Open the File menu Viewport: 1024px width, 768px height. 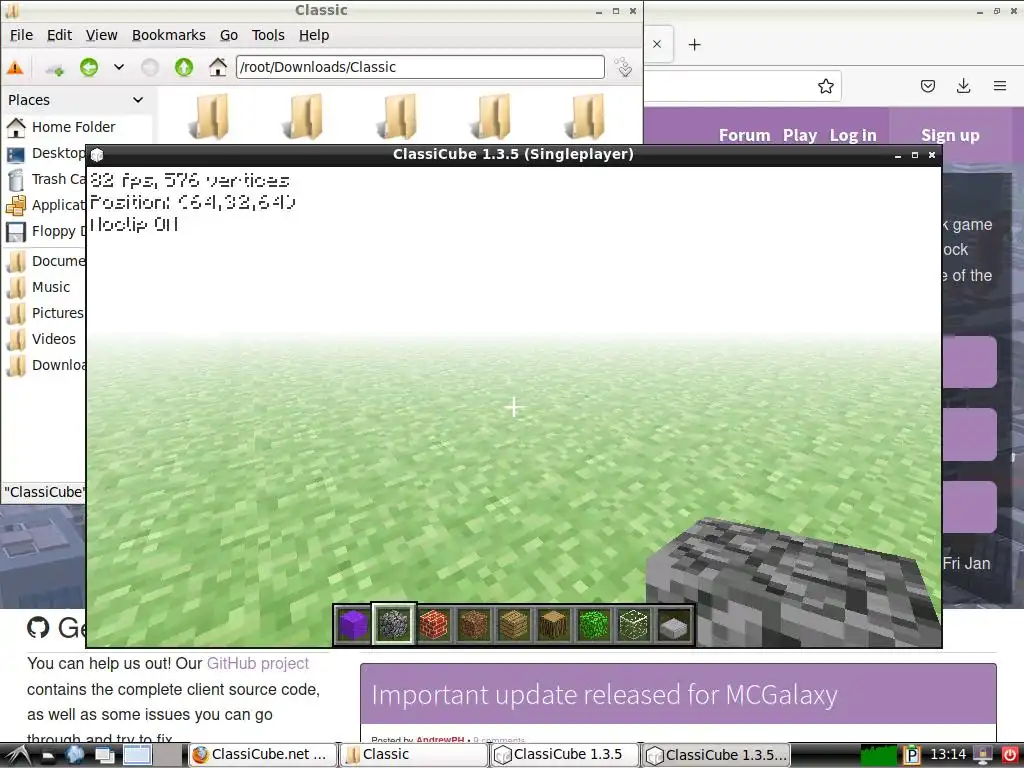tap(21, 35)
